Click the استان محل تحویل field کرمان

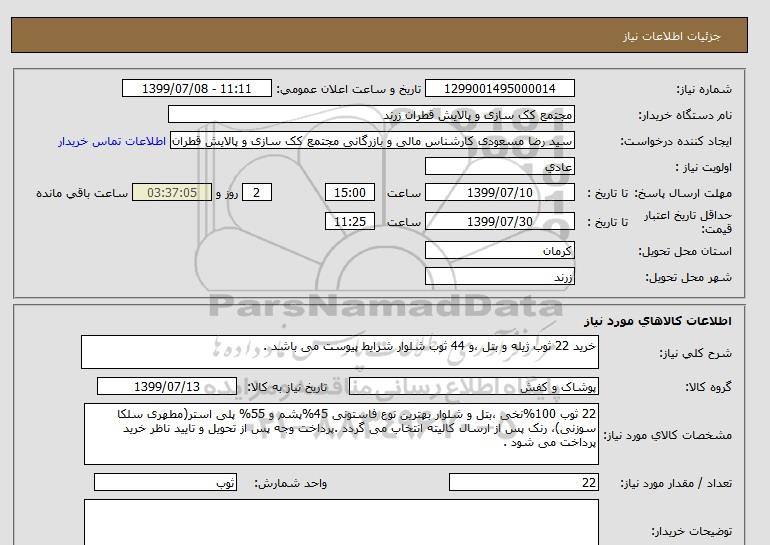tap(501, 249)
